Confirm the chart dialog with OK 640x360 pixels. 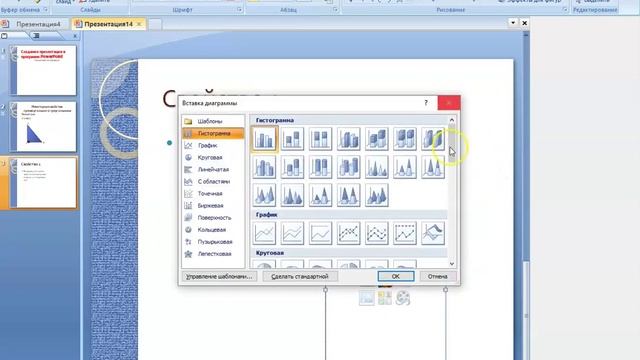tap(396, 276)
